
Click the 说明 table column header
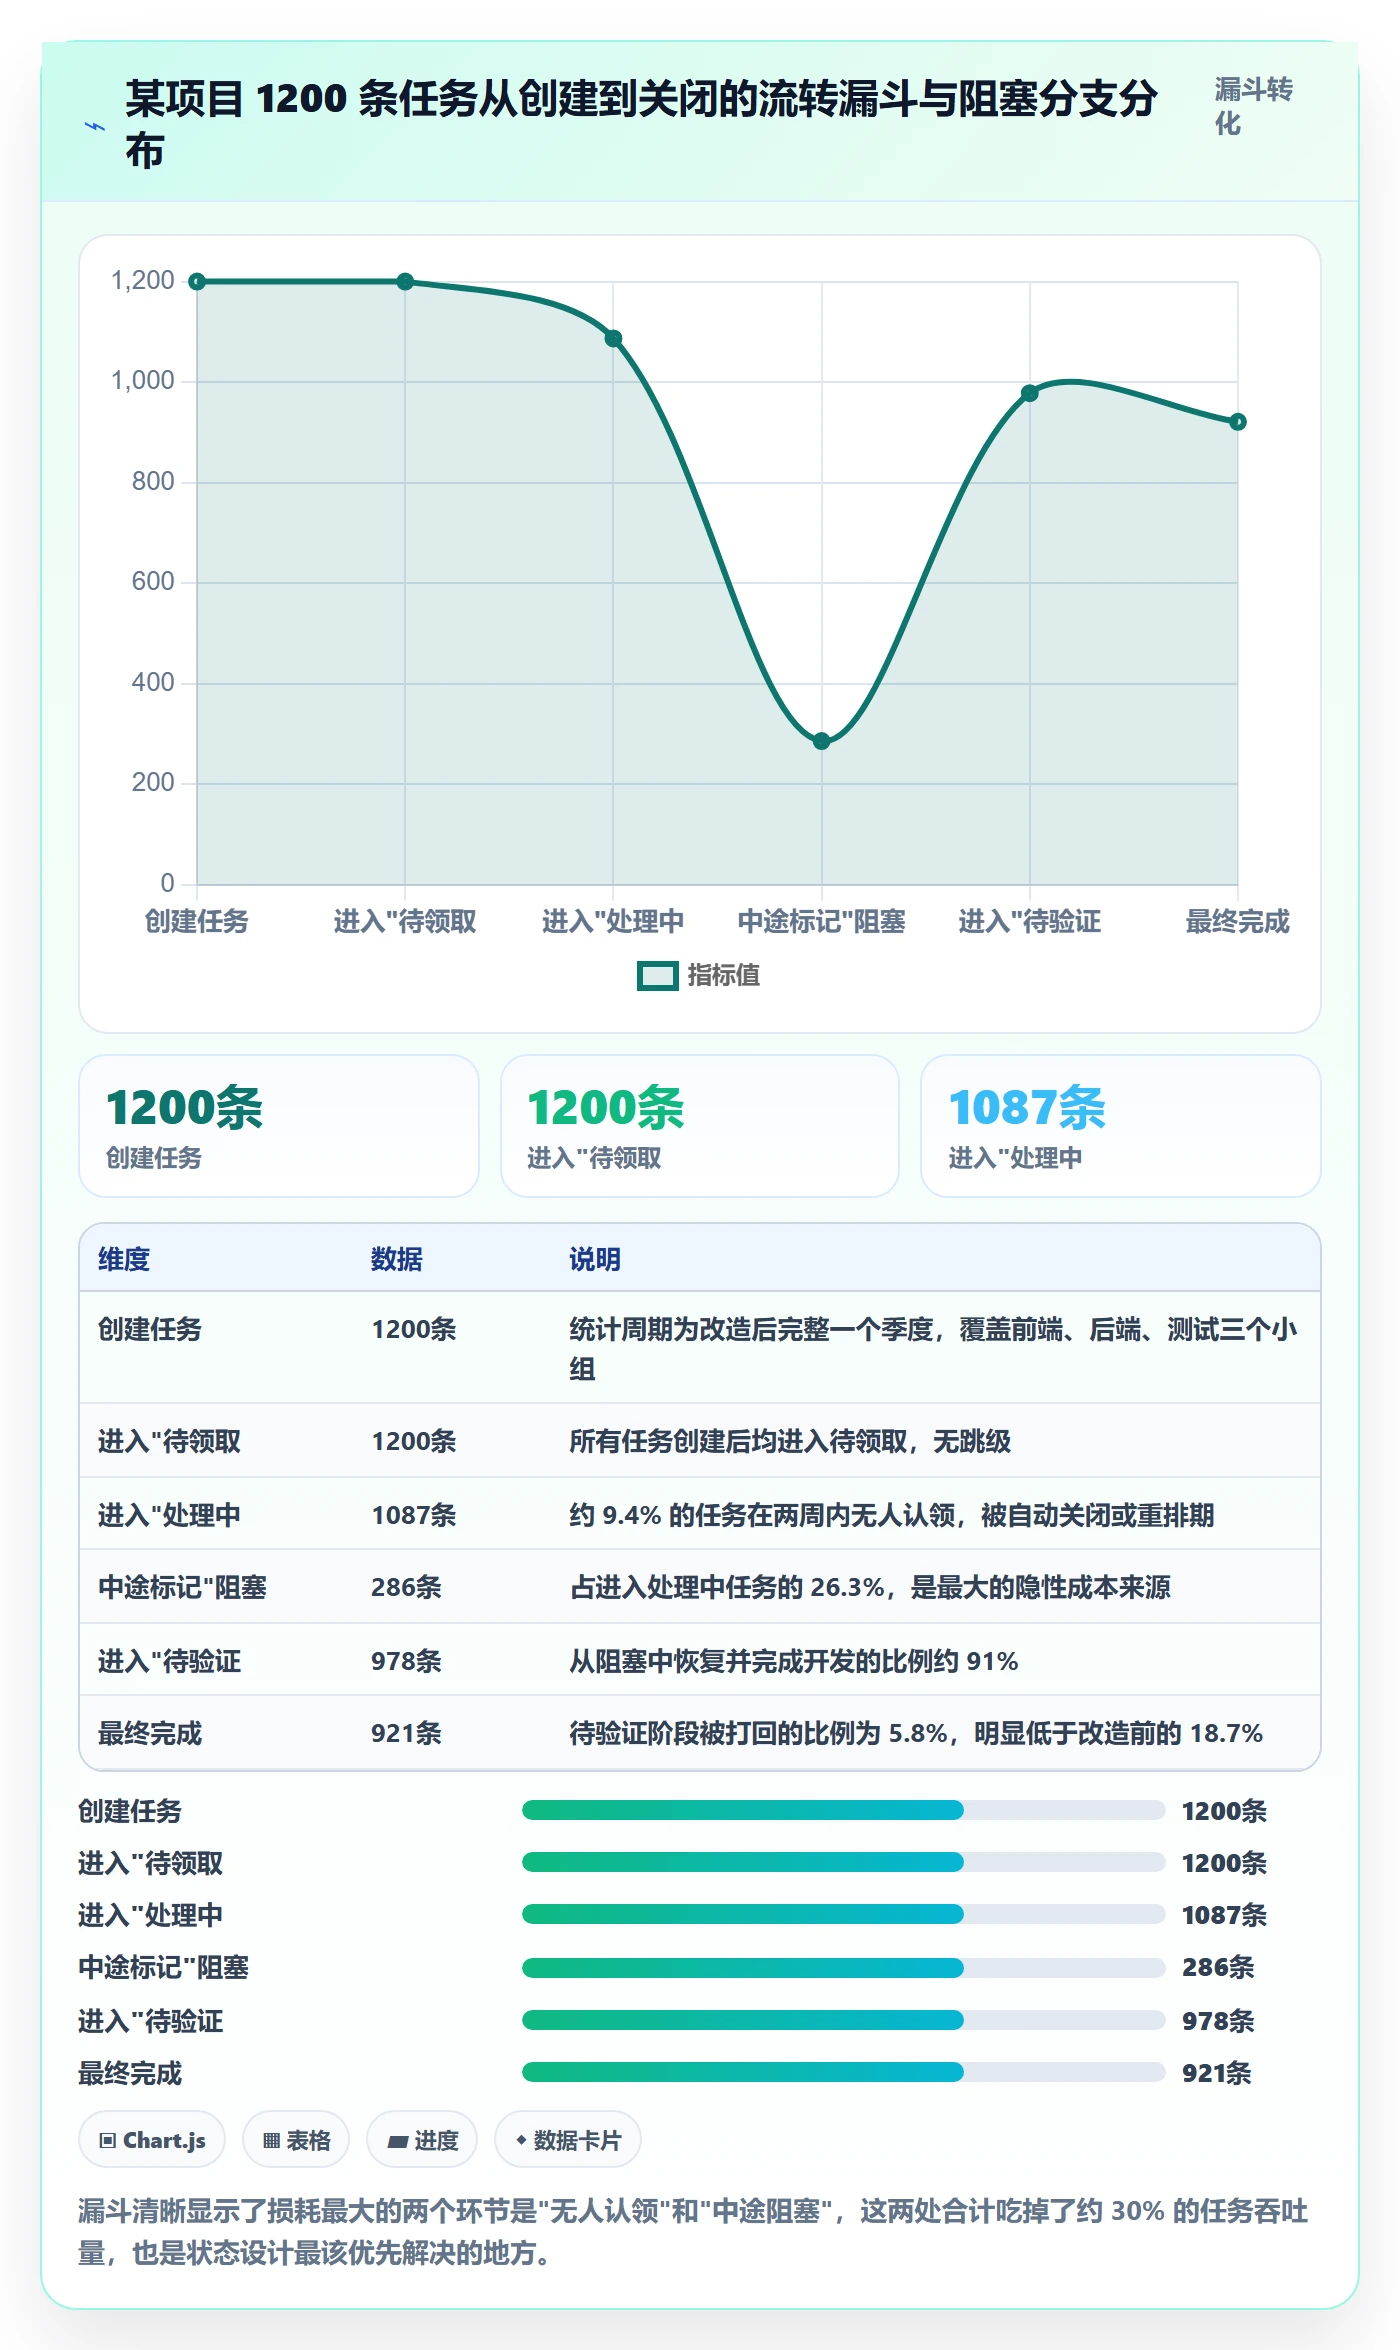[595, 1259]
